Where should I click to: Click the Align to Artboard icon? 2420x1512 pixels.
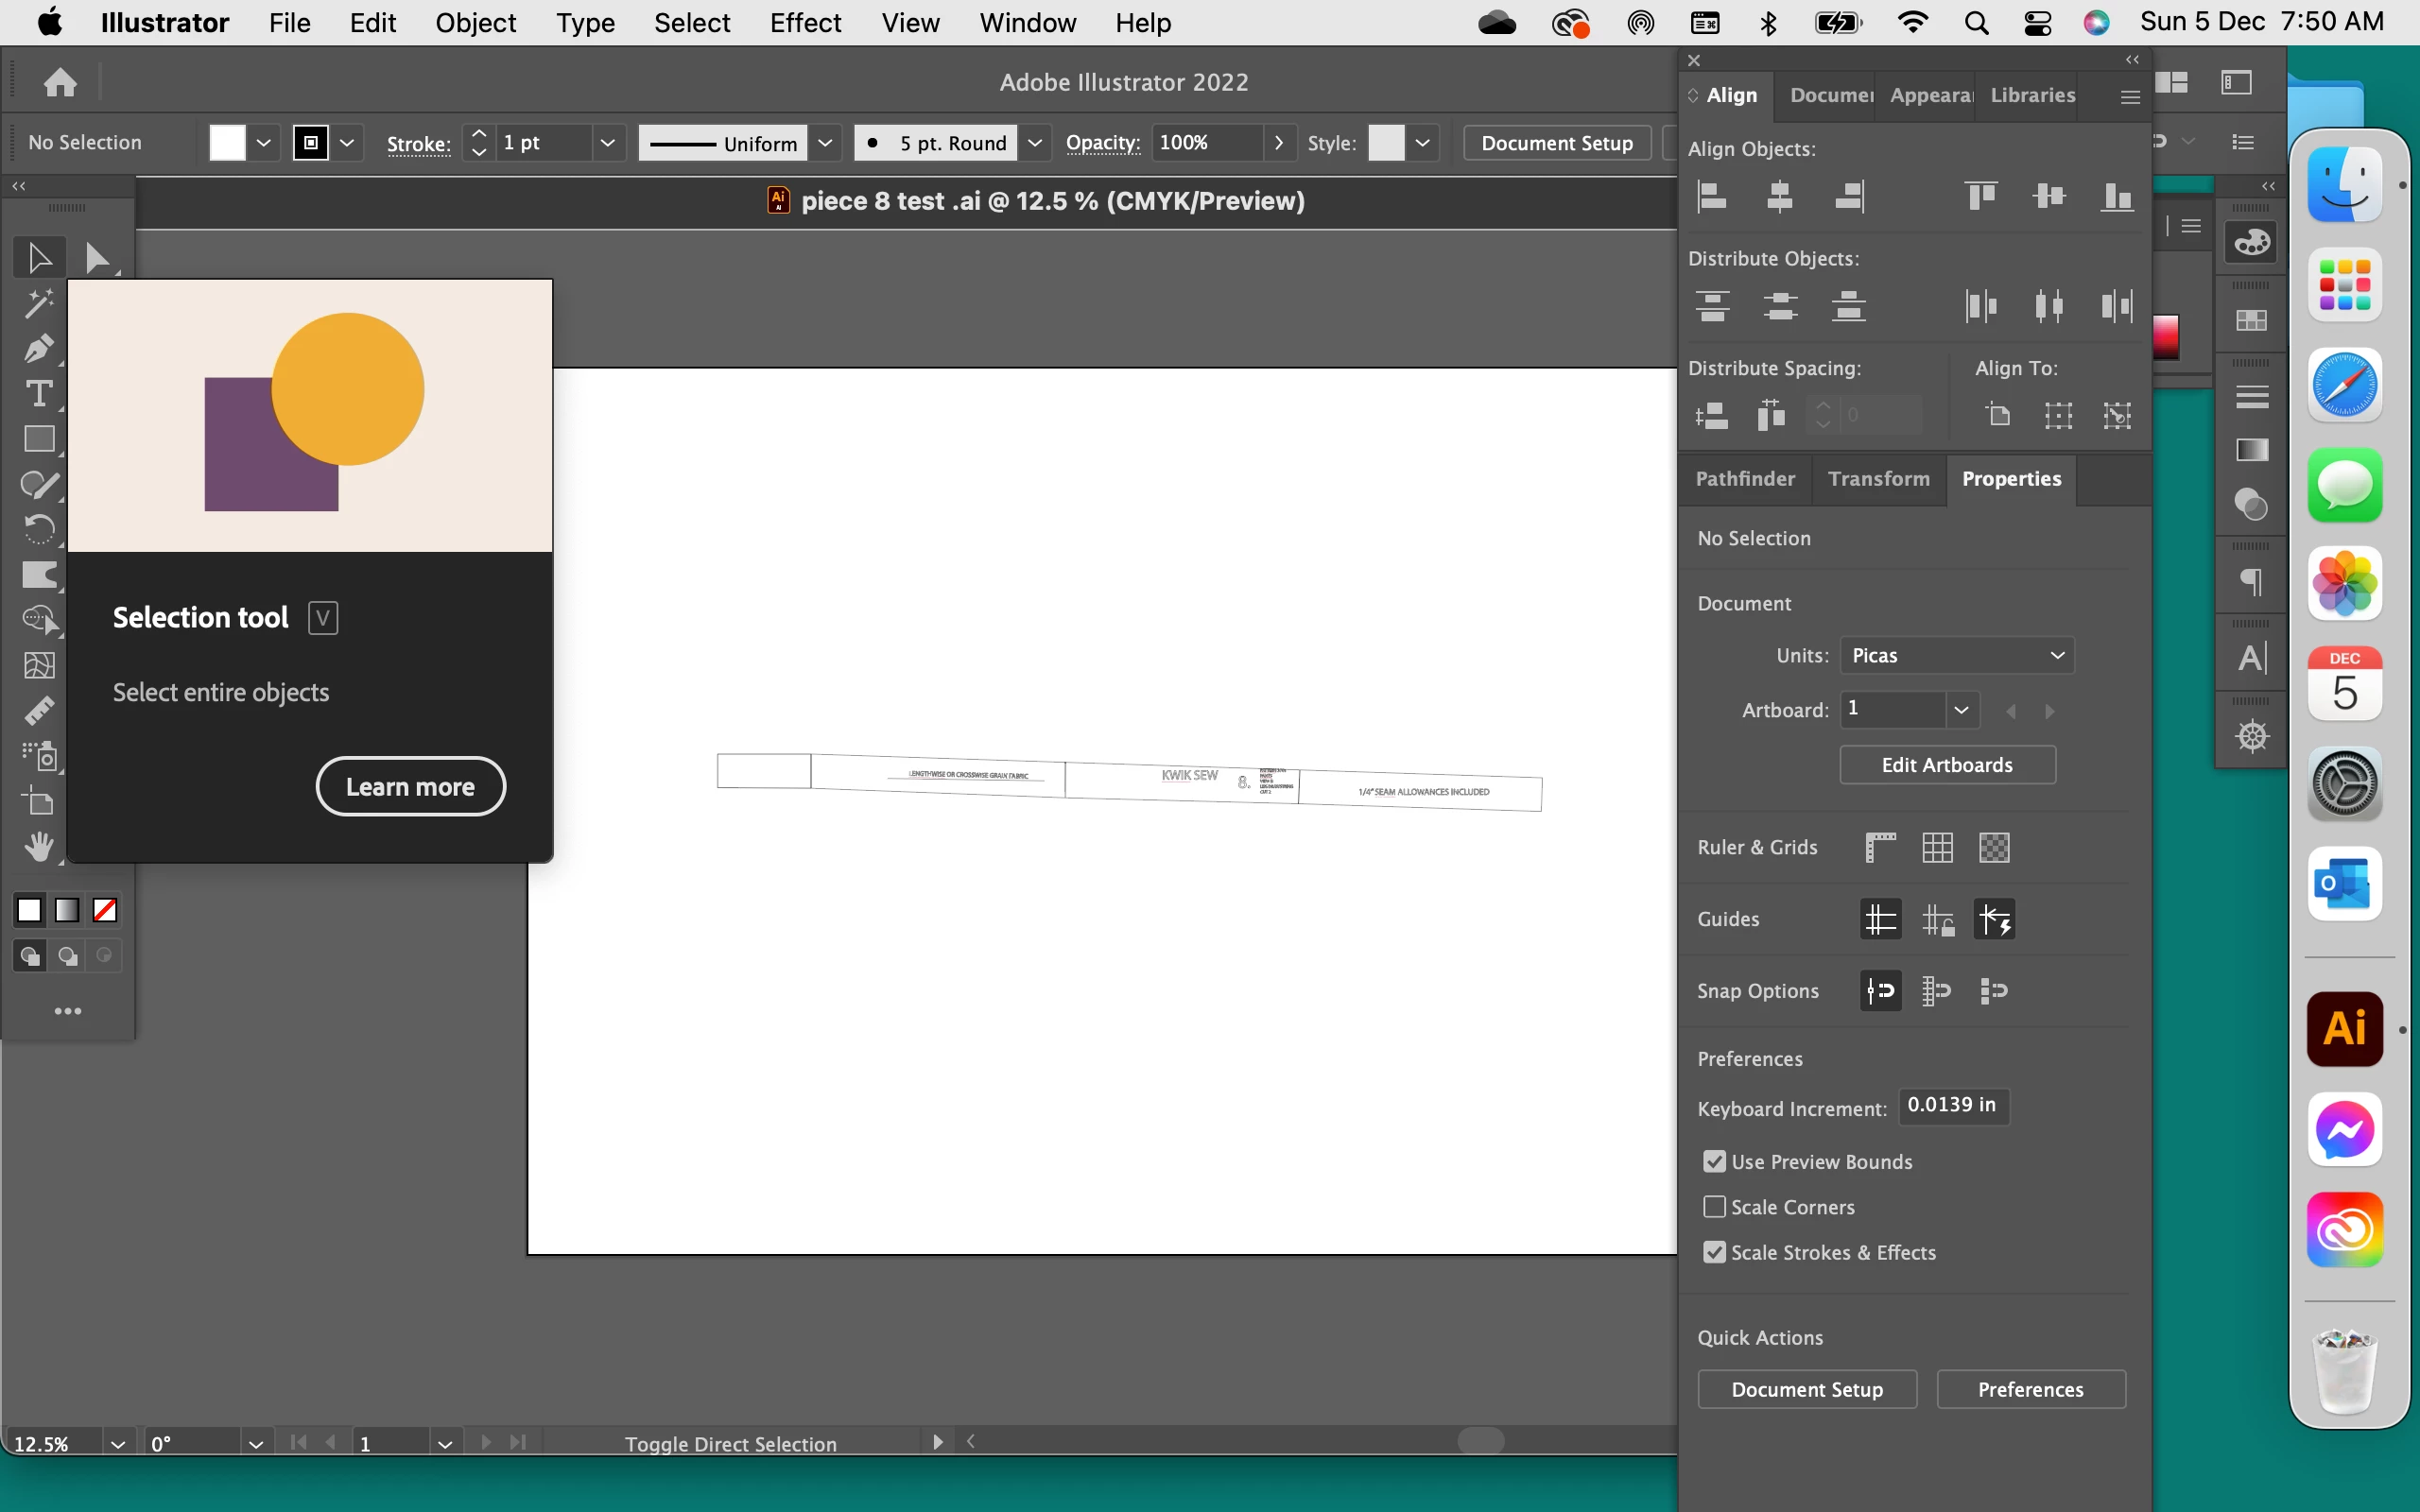(1998, 415)
